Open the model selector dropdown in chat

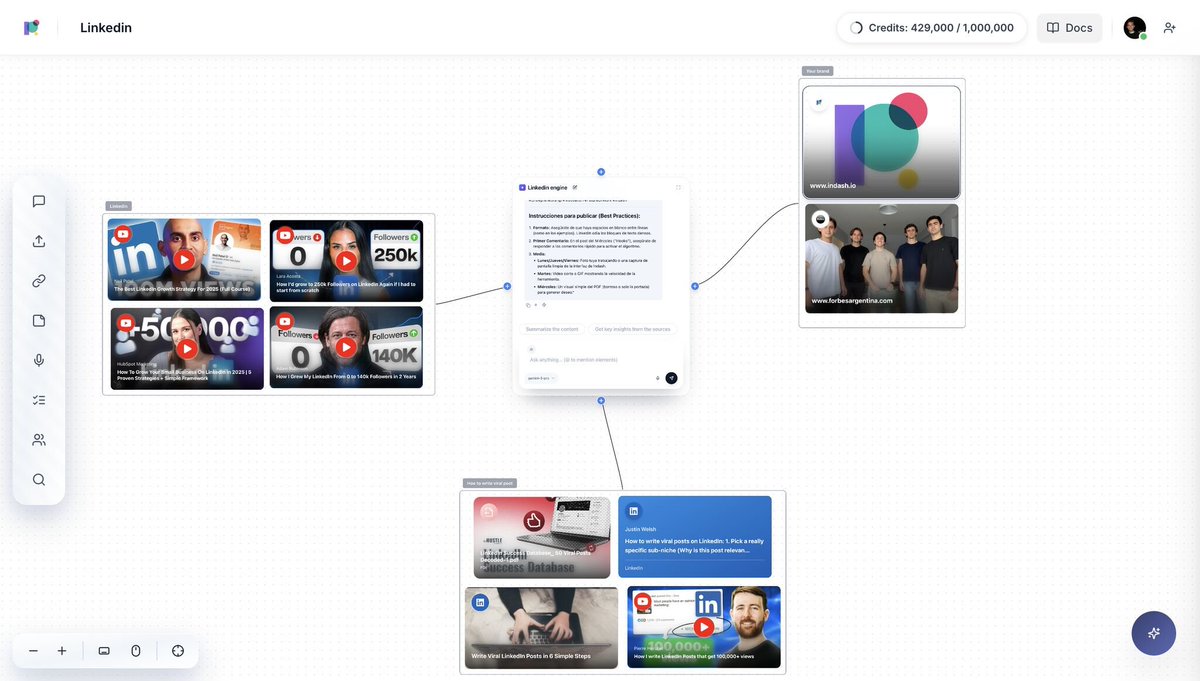[x=541, y=378]
